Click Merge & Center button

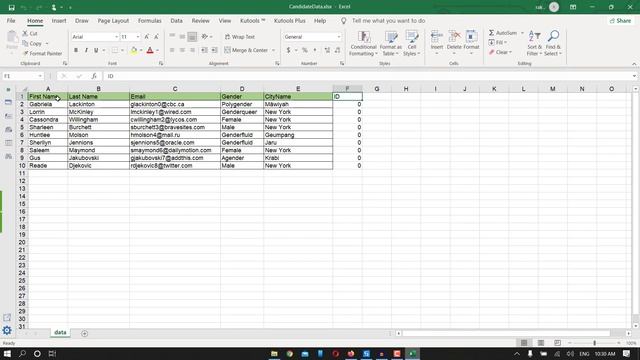[x=246, y=50]
